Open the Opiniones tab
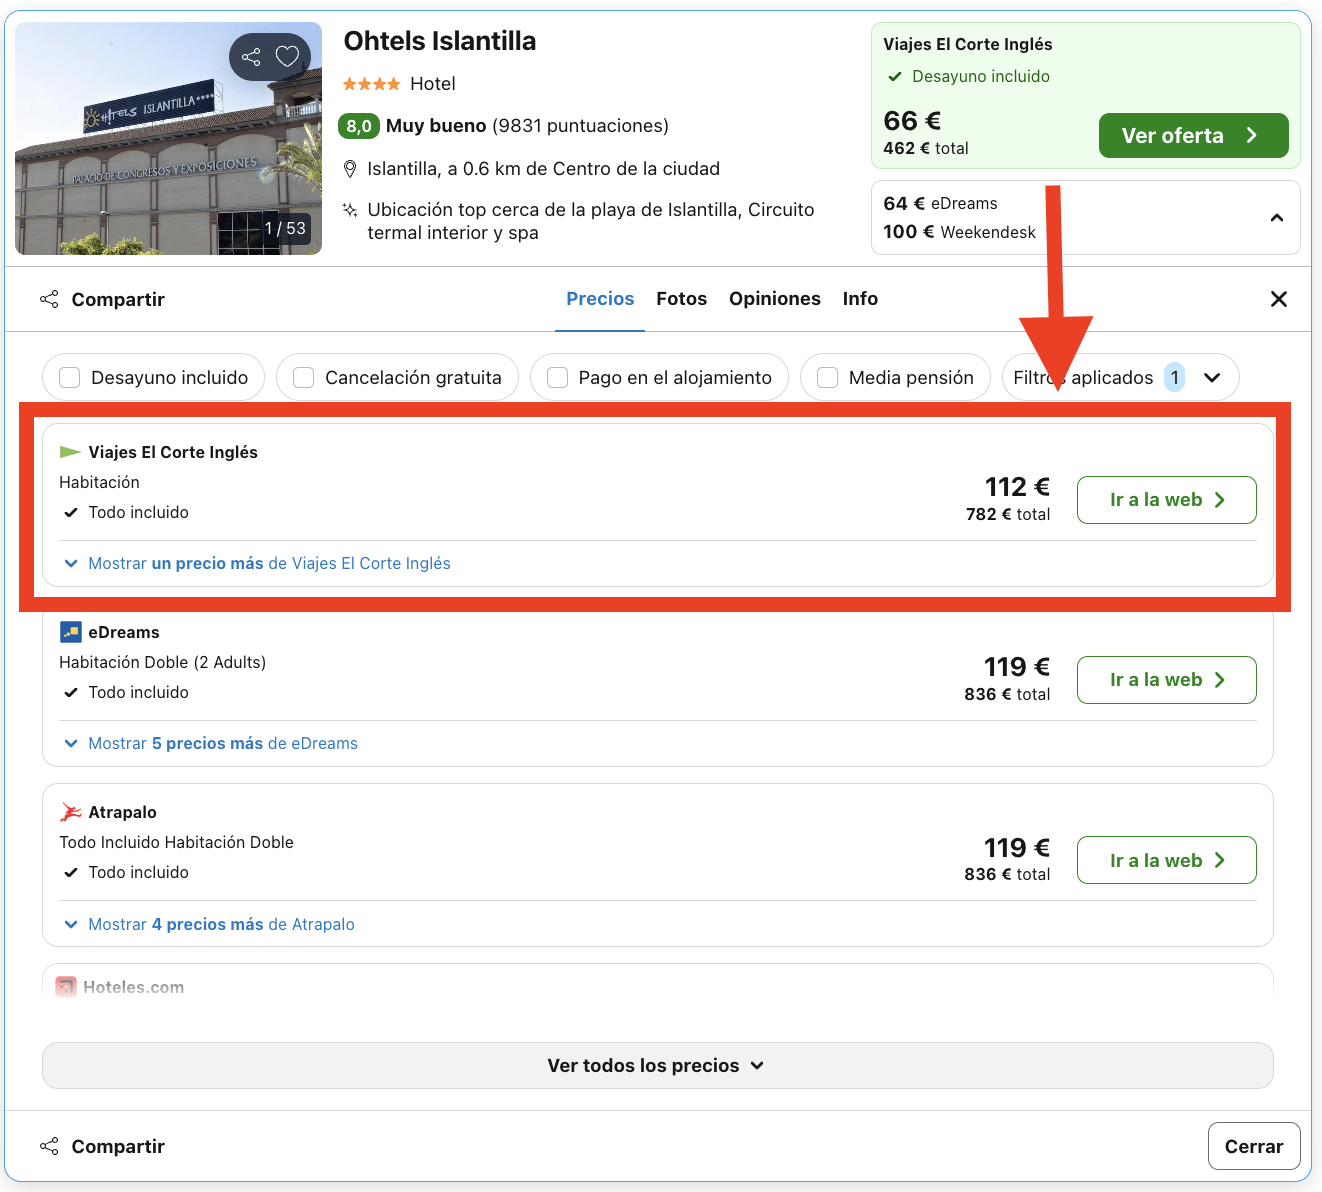The height and width of the screenshot is (1192, 1322). 775,299
